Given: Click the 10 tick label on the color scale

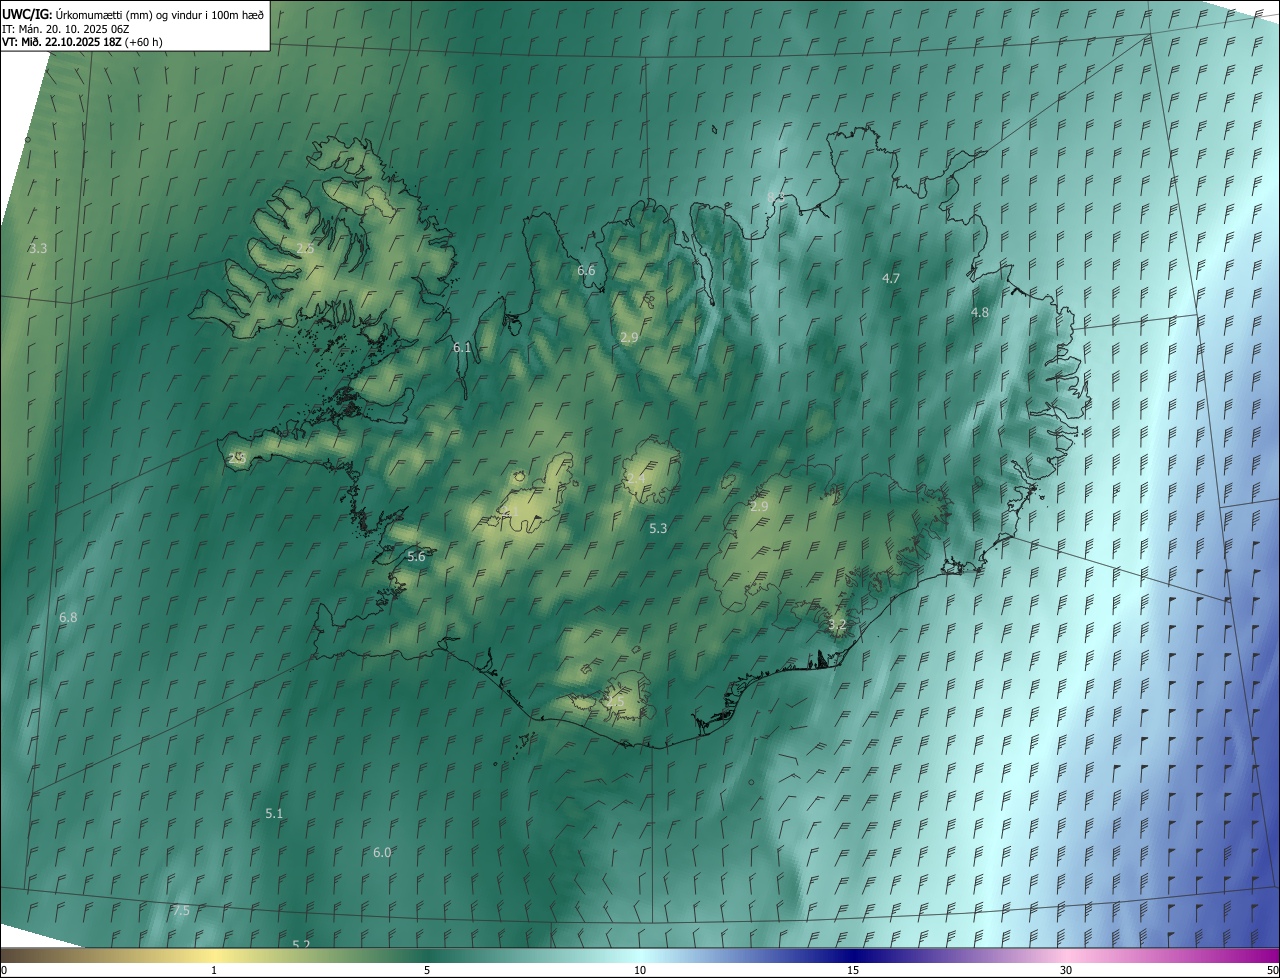Looking at the screenshot, I should (640, 970).
